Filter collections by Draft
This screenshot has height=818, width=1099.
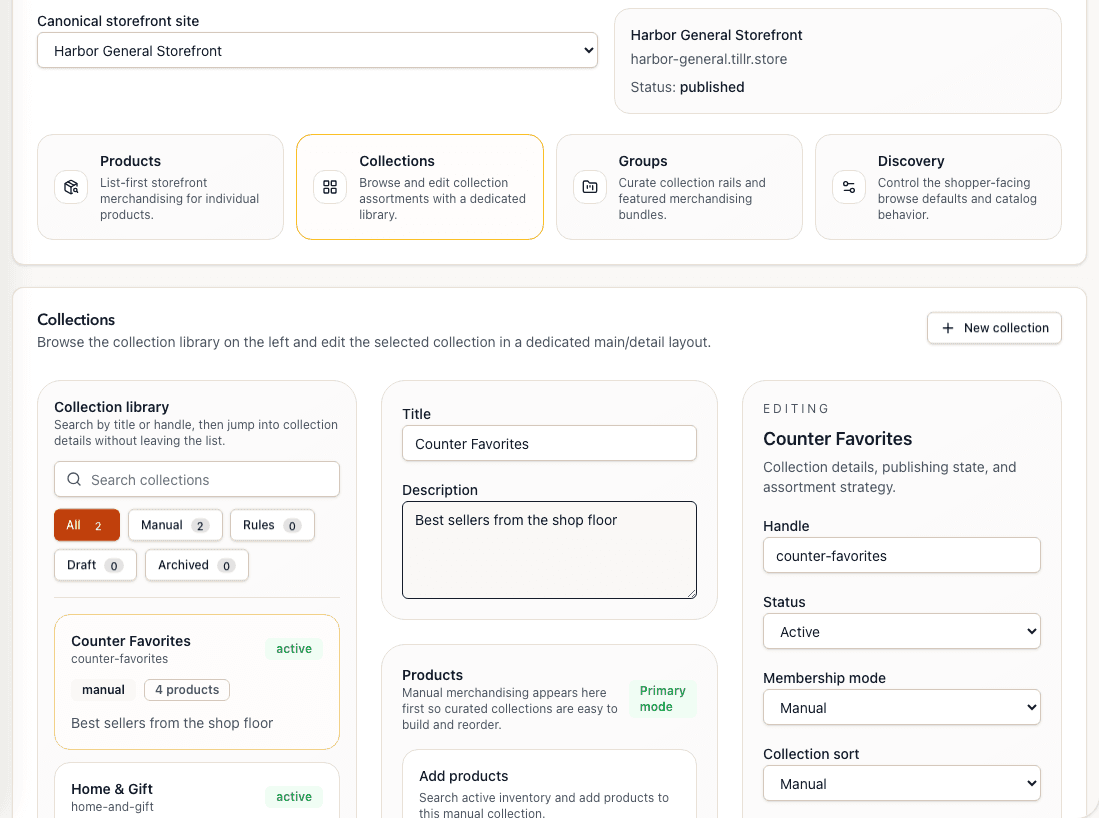click(95, 565)
